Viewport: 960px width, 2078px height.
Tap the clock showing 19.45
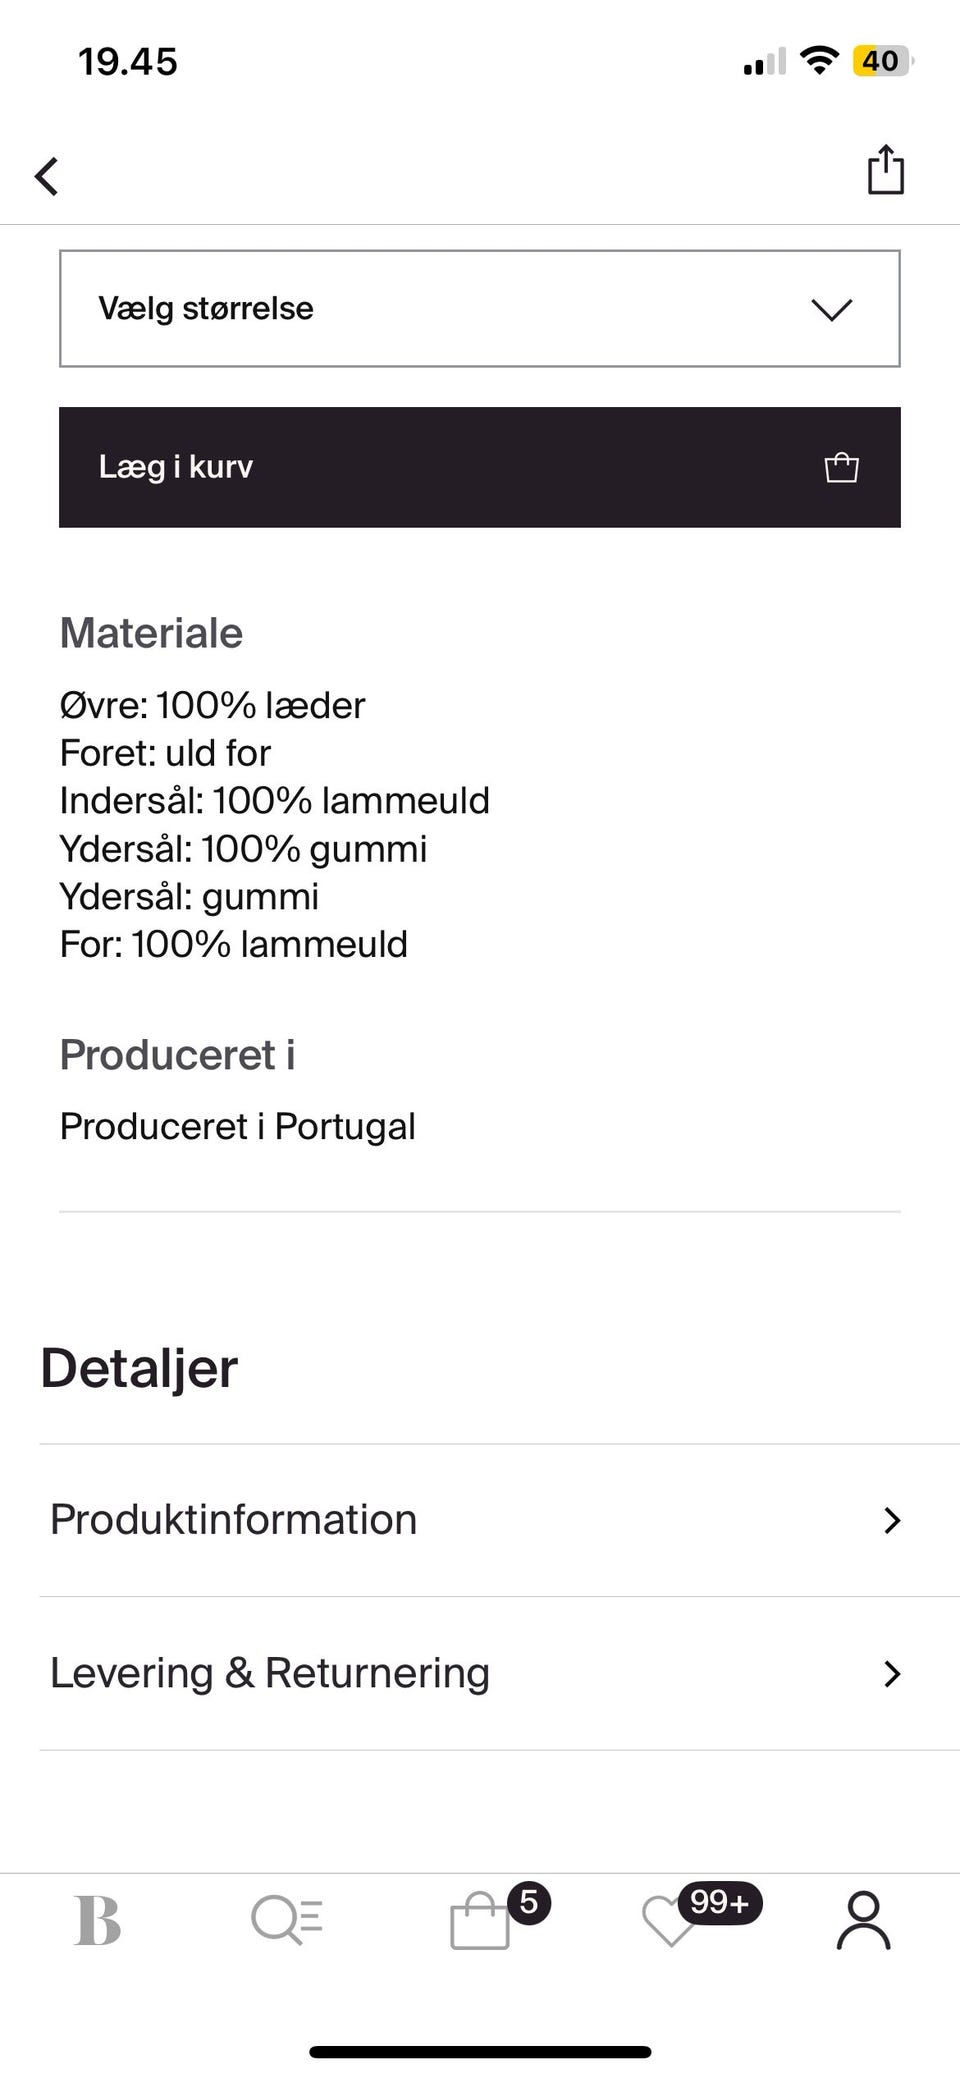coord(128,62)
